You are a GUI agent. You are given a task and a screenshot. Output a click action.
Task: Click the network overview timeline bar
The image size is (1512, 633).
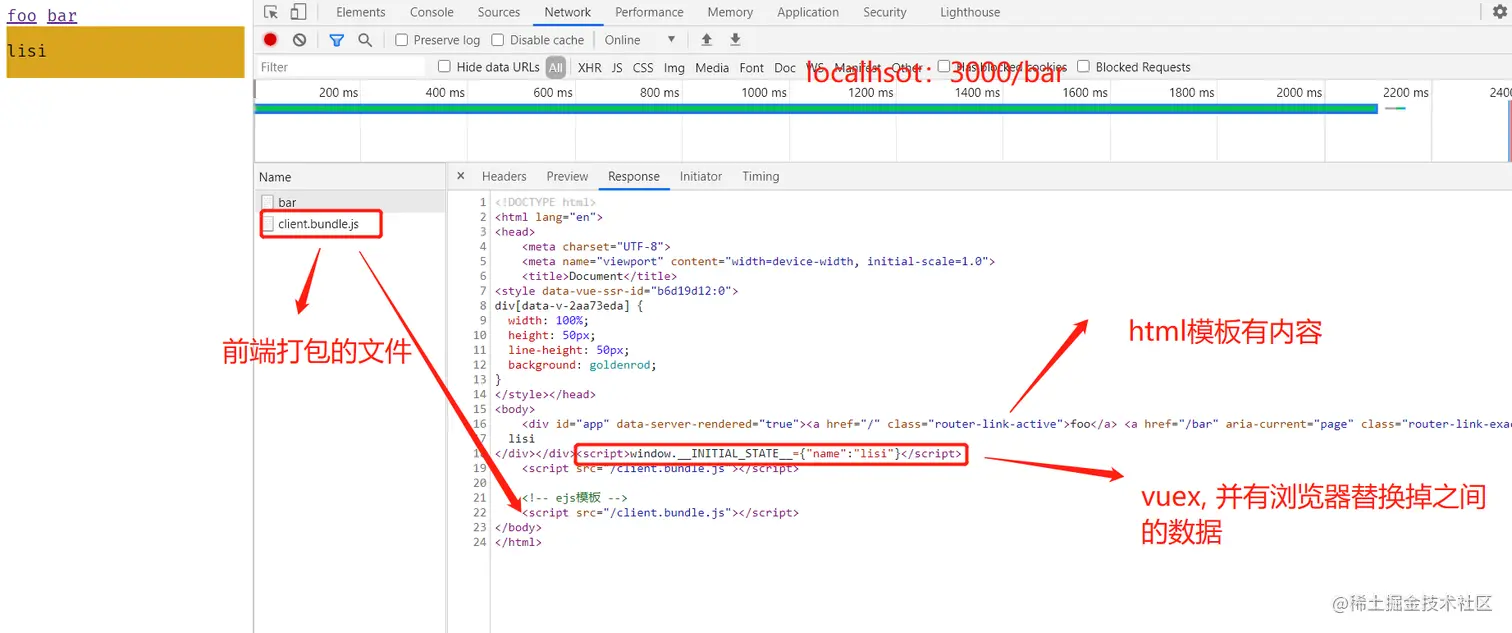[x=816, y=108]
